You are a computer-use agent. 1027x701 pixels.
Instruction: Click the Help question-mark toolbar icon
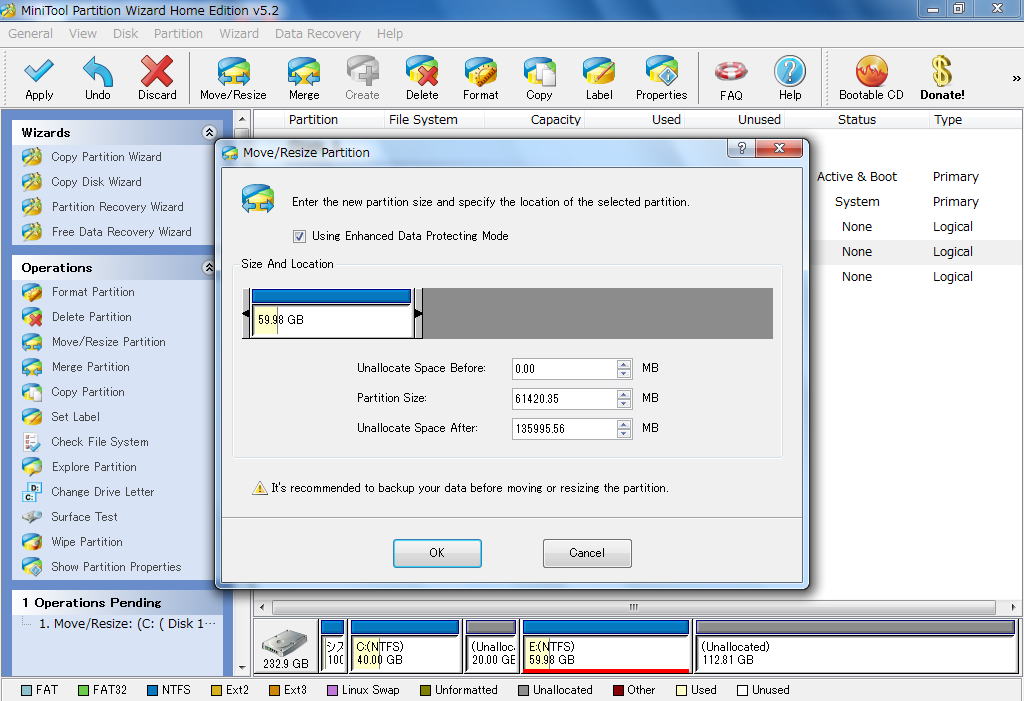(790, 78)
